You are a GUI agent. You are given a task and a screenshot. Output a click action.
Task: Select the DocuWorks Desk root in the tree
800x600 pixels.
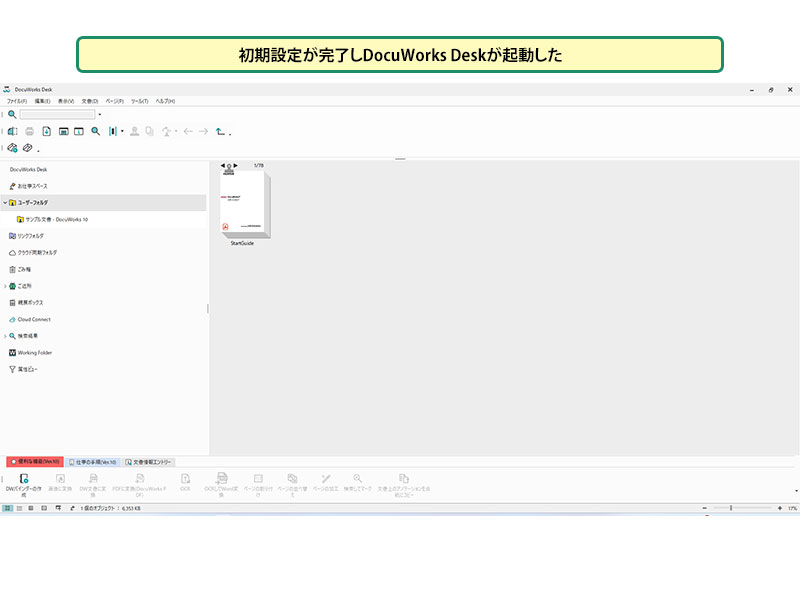[x=29, y=169]
